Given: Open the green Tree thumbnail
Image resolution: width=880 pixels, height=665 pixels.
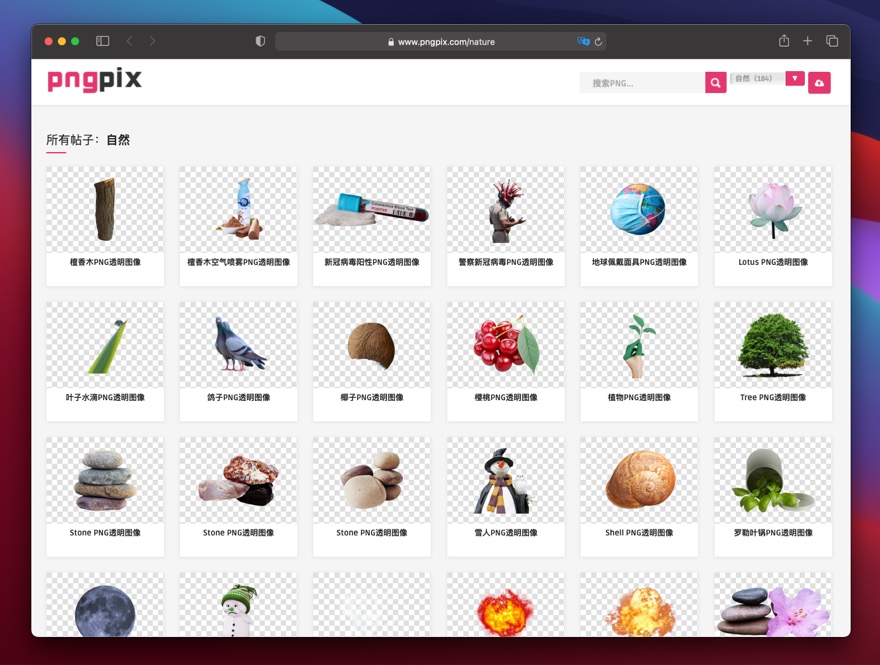Looking at the screenshot, I should pyautogui.click(x=773, y=345).
